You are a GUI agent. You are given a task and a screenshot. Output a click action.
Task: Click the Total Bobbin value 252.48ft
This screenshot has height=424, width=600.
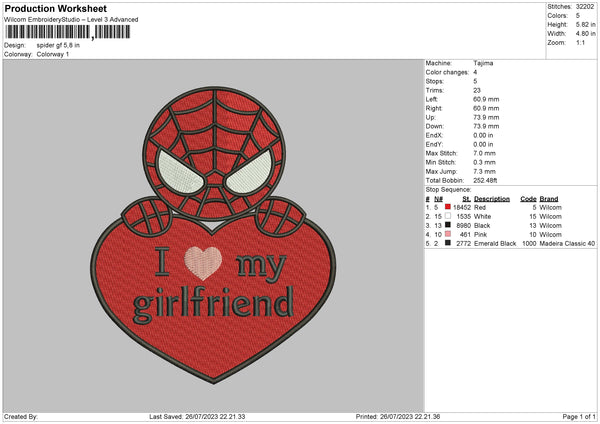(x=485, y=180)
